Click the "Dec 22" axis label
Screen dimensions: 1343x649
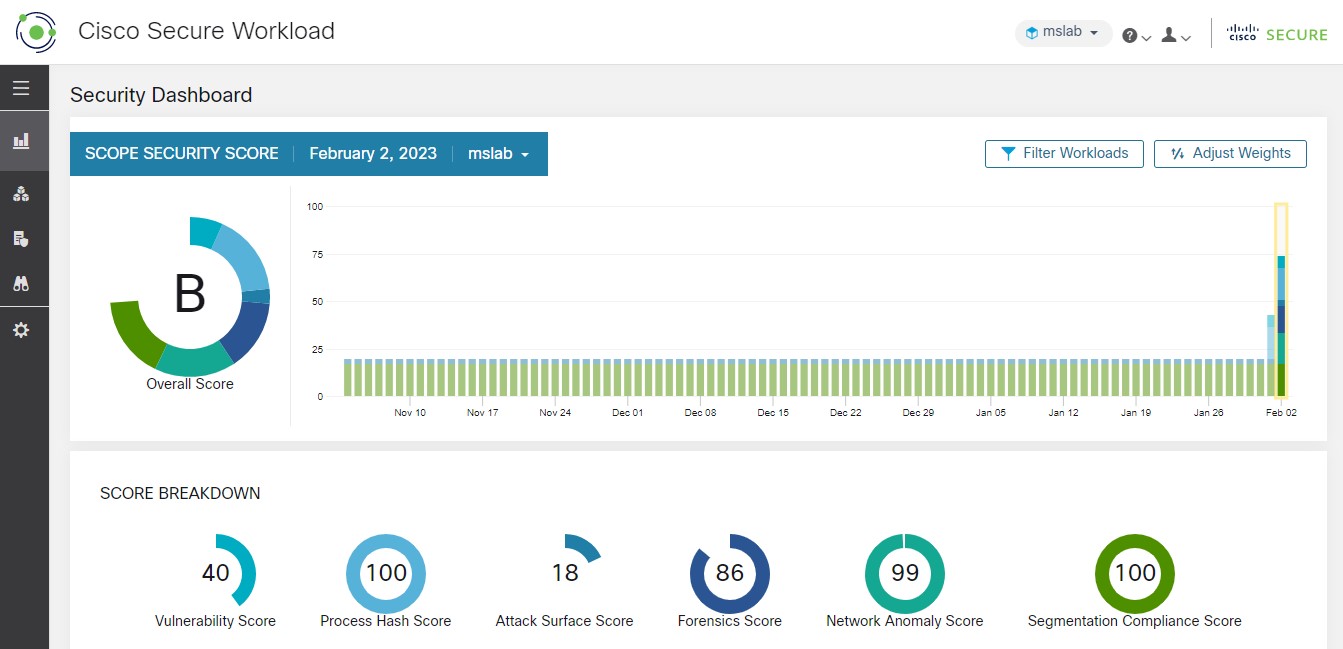click(845, 412)
